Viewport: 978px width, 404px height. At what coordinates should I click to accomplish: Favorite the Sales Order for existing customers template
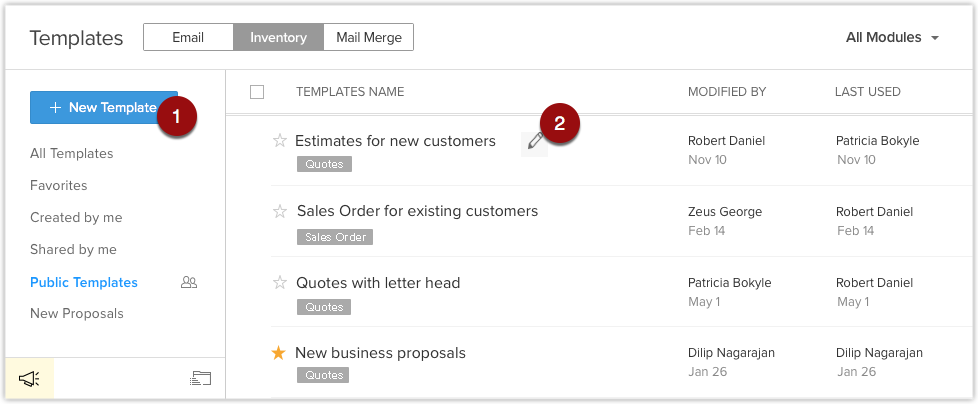click(x=279, y=211)
